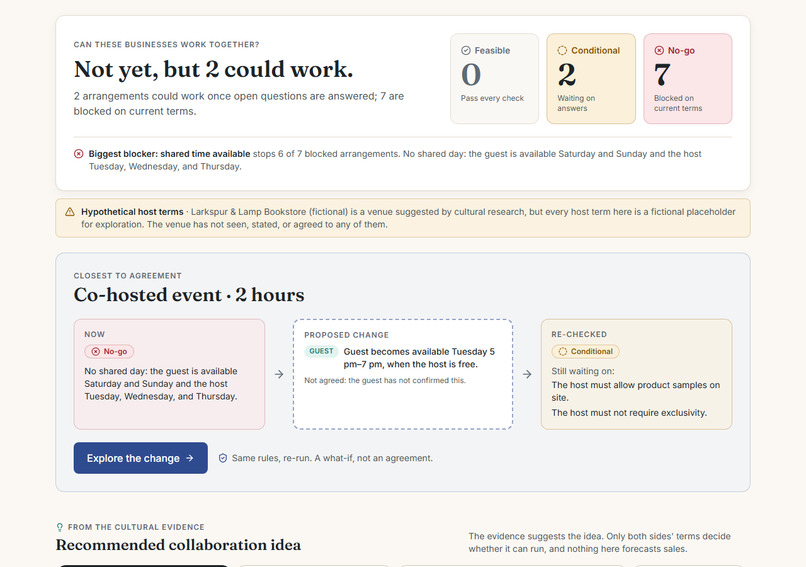Click the warning triangle beside Hypothetical host terms
Screen dimensions: 806x567
click(x=70, y=212)
